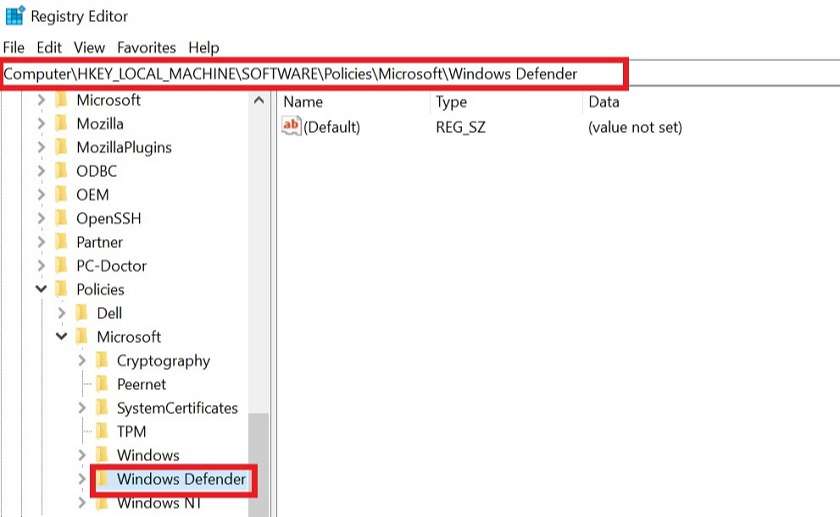840x517 pixels.
Task: Open the File menu
Action: click(x=14, y=48)
